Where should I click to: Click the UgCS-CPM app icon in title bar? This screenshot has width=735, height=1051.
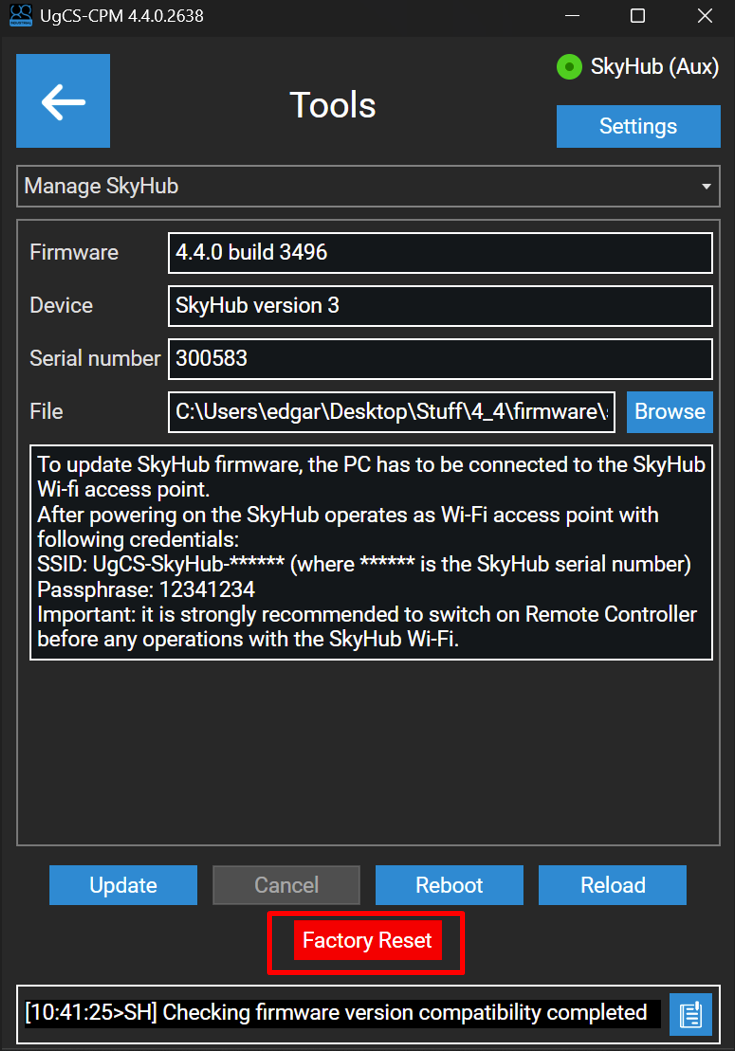[20, 16]
